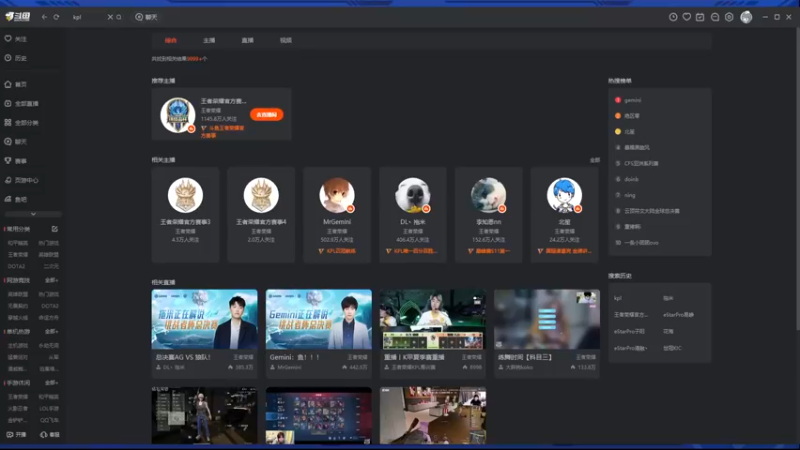This screenshot has height=450, width=800.
Task: Open the watch history clock icon in the title bar
Action: 673,17
